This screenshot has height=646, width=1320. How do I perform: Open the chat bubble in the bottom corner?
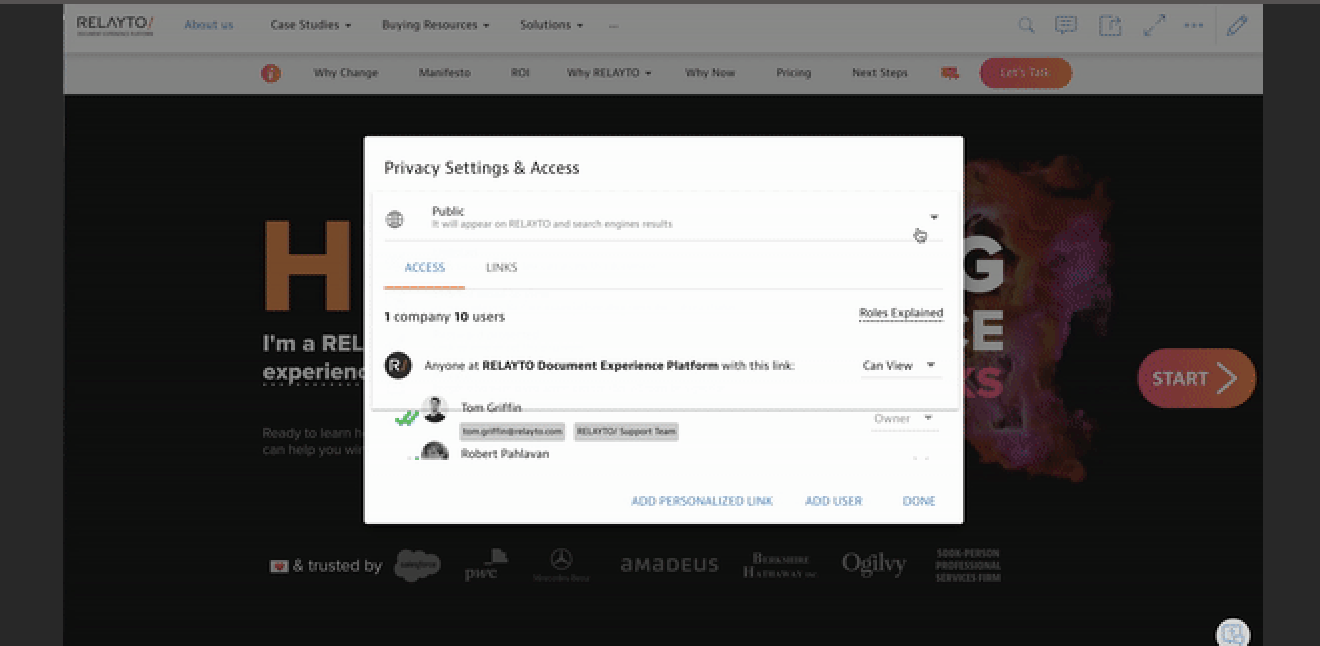1232,632
